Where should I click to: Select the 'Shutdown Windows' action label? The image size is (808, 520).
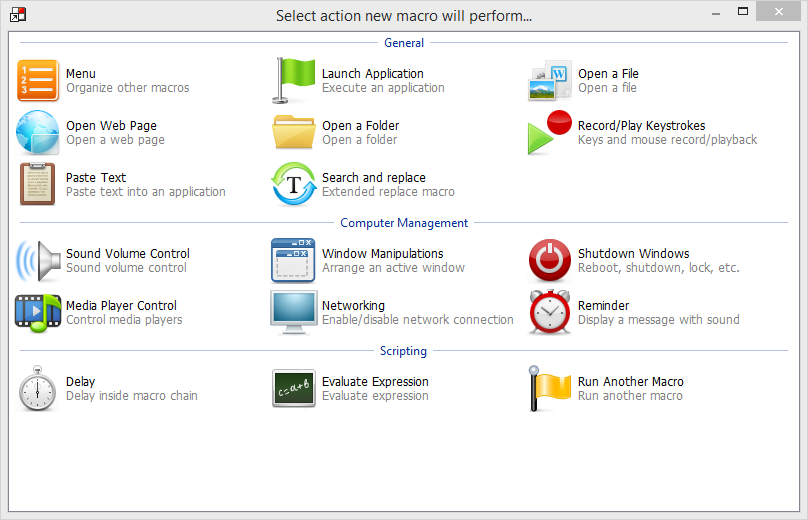coord(633,254)
